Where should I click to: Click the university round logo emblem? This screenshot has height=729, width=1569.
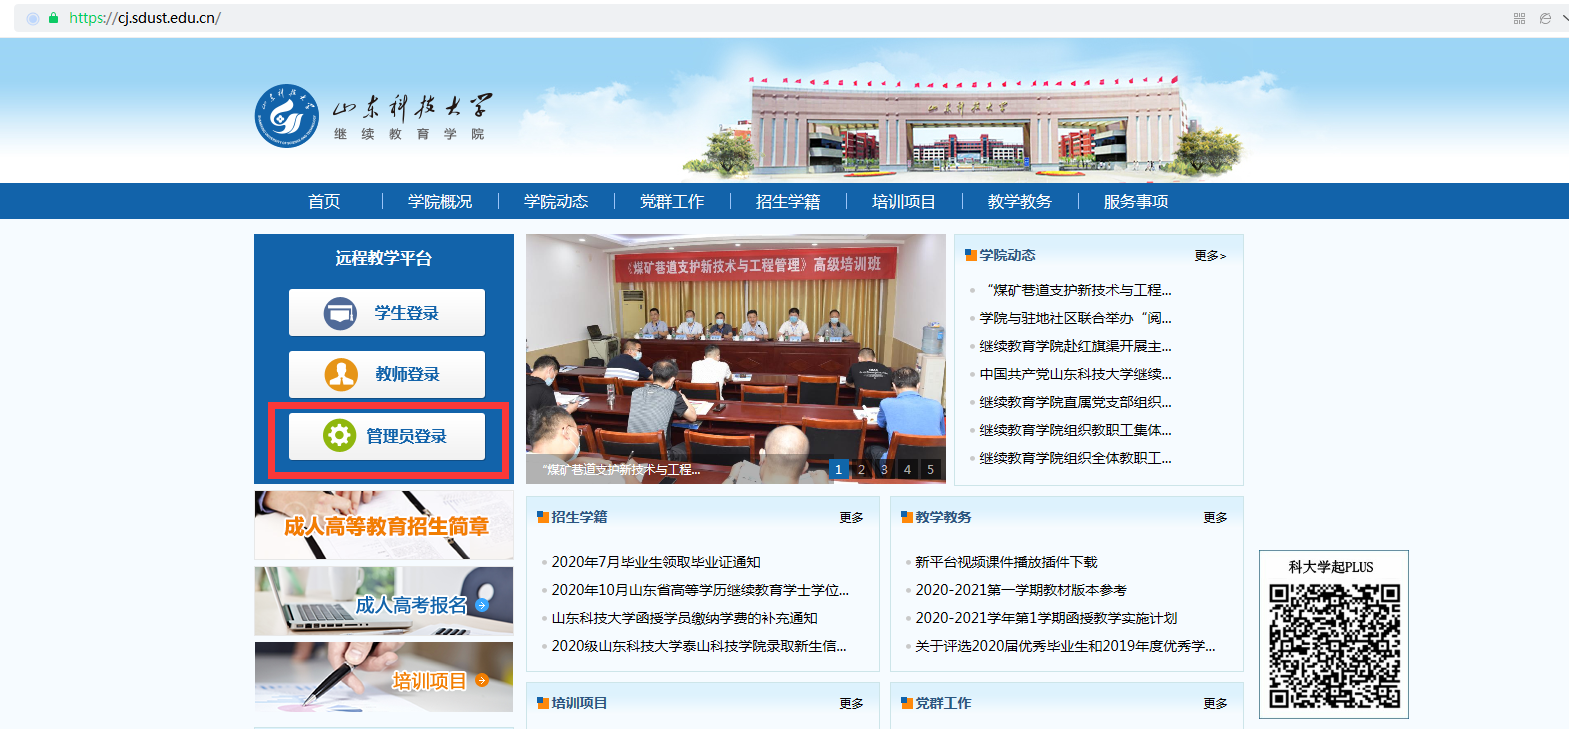tap(286, 116)
